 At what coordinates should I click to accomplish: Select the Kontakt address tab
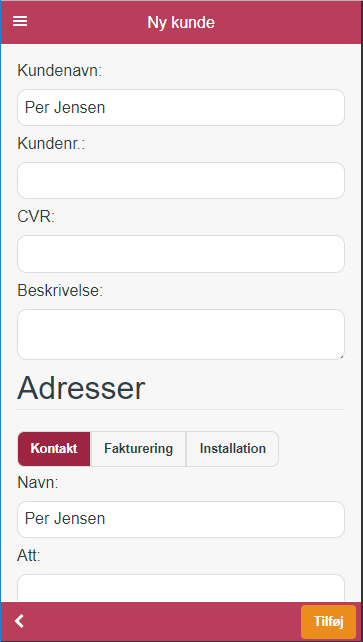coord(54,448)
